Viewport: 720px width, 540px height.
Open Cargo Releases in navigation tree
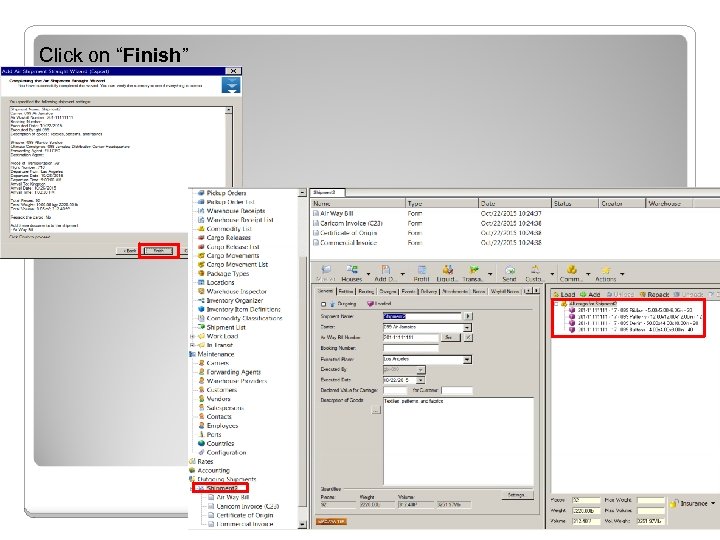[224, 237]
